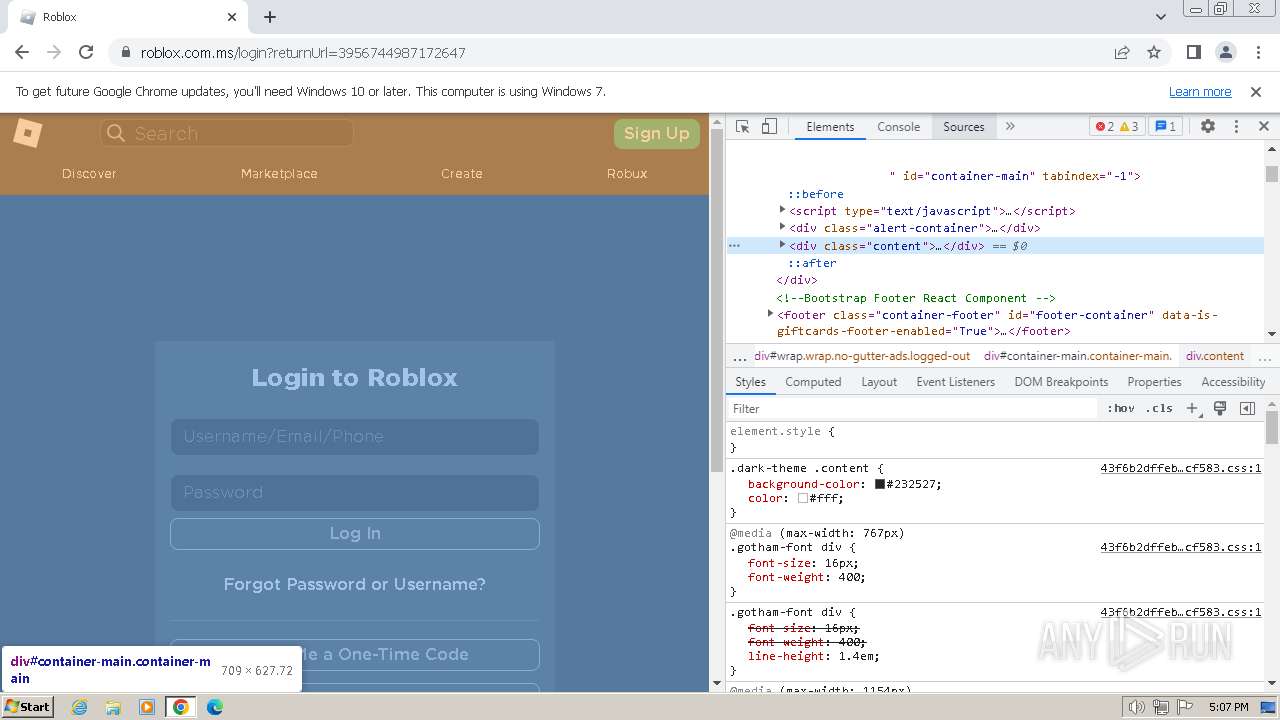Click the styles Filter input

[912, 408]
